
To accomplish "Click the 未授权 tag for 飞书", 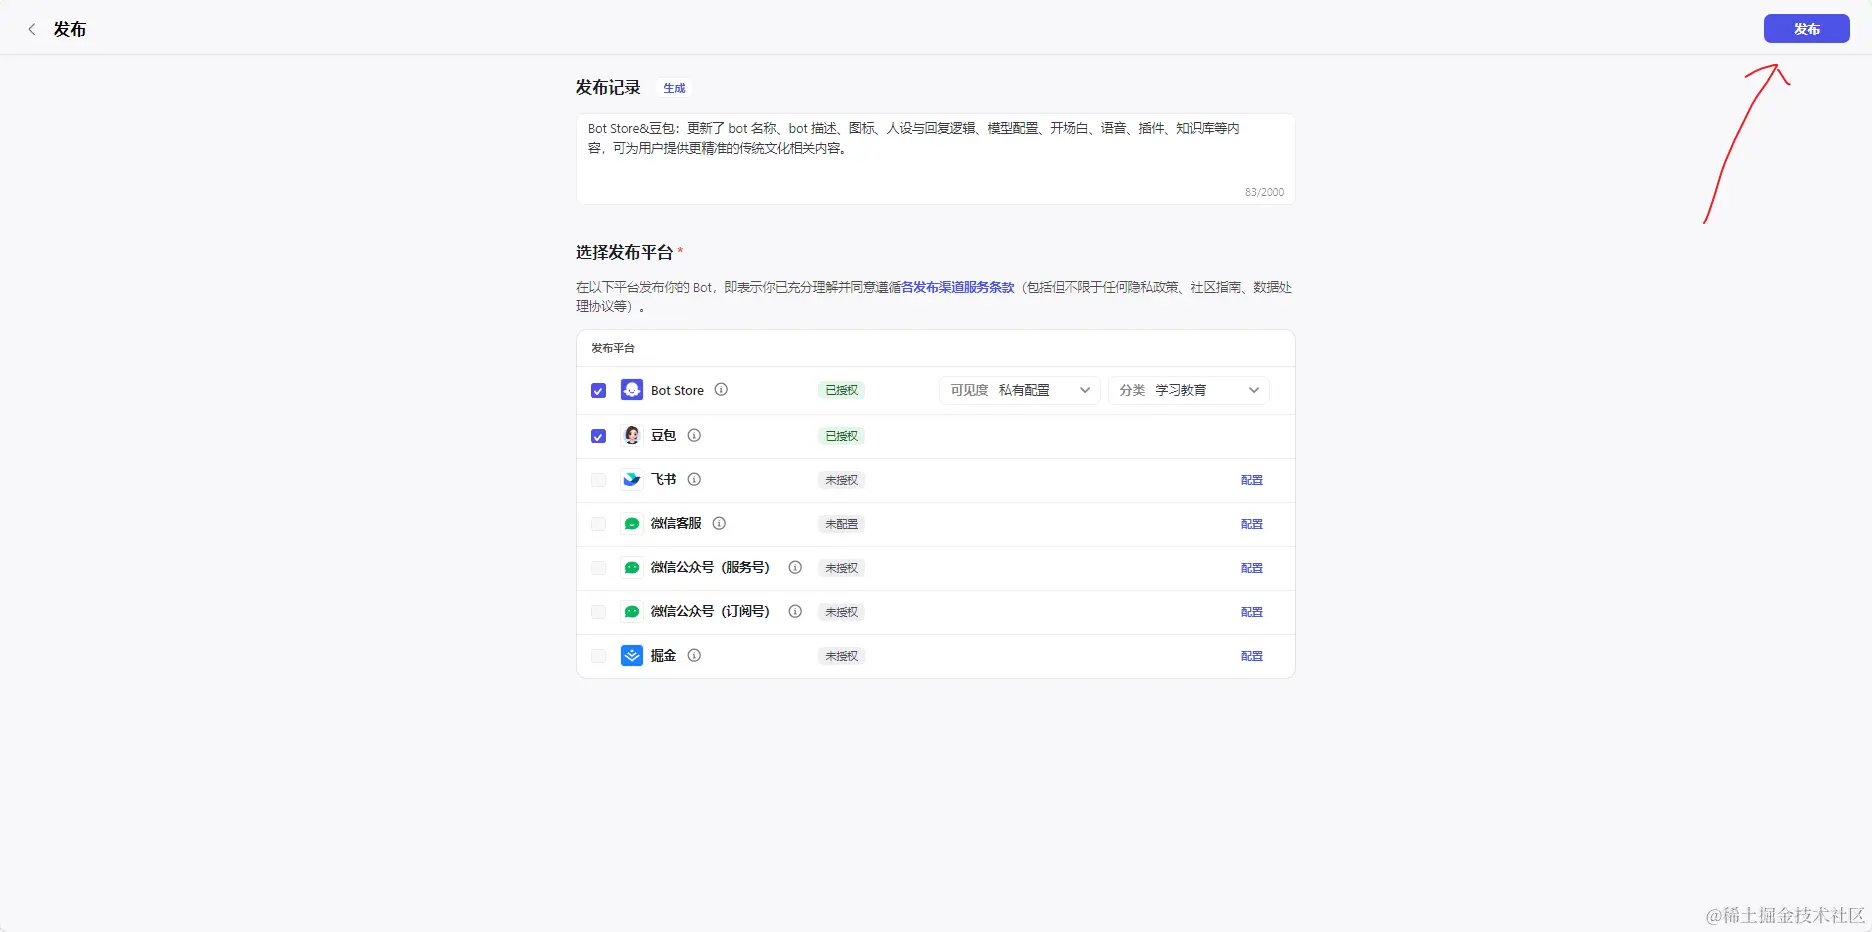I will pos(841,480).
